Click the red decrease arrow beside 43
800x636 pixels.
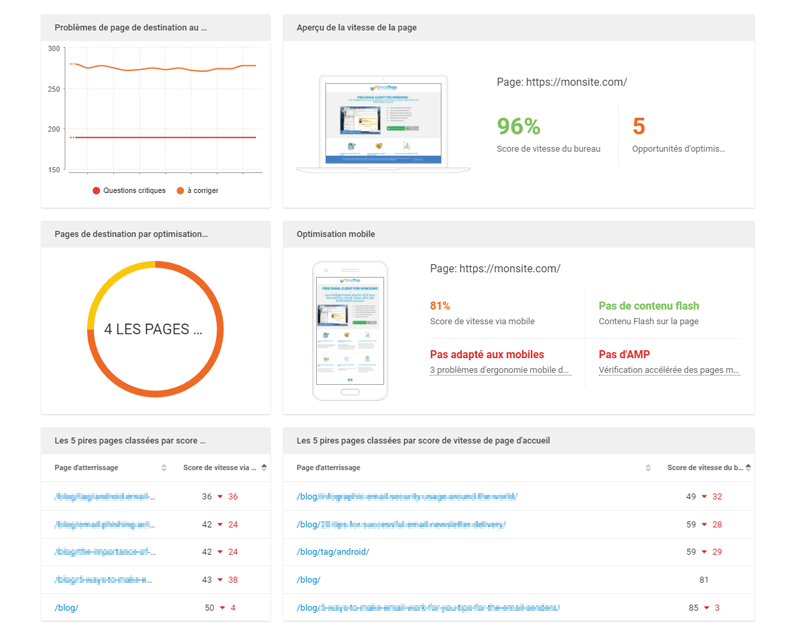click(x=220, y=580)
